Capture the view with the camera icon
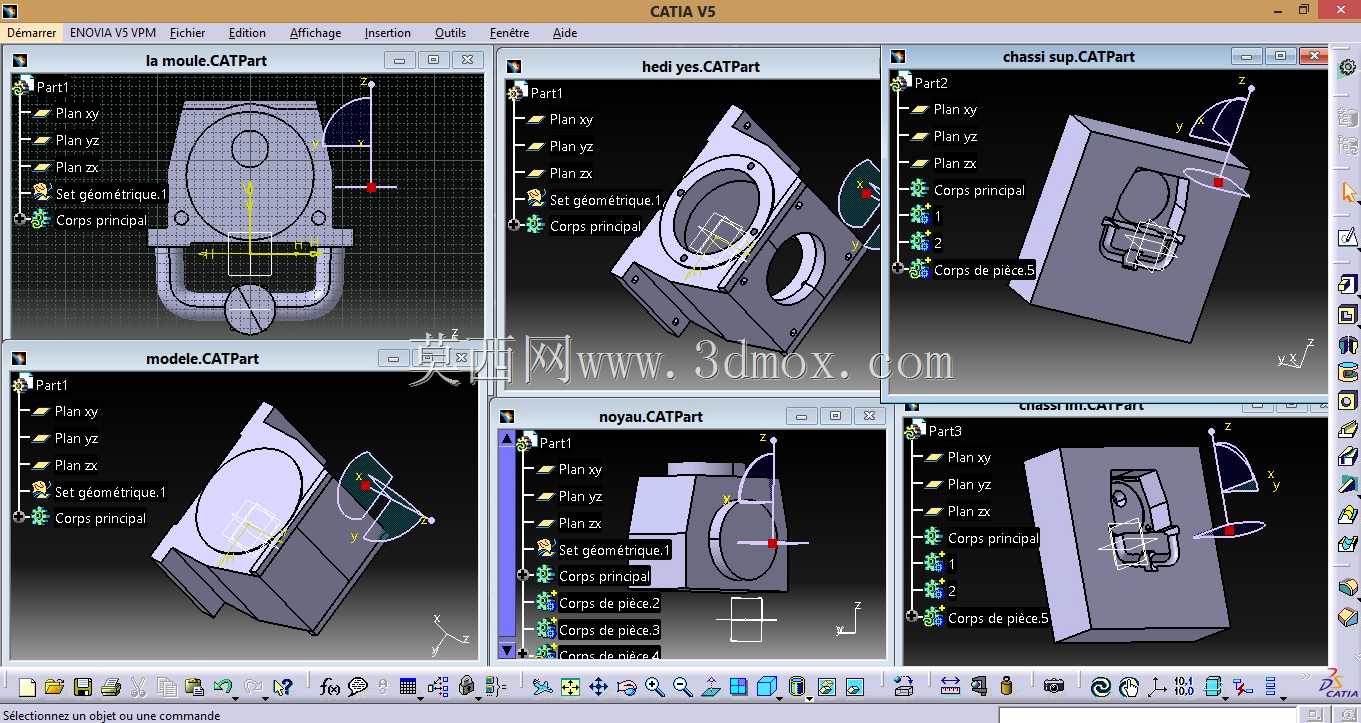Screen dimensions: 1361x723 [1053, 686]
